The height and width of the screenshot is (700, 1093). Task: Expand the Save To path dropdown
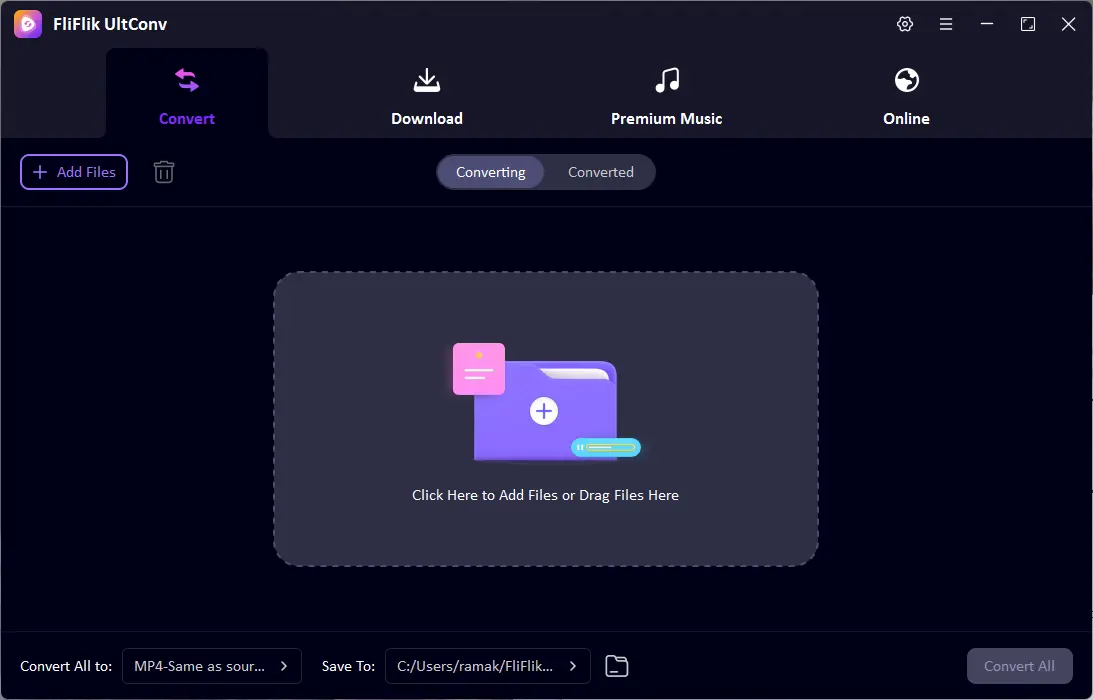click(x=487, y=666)
